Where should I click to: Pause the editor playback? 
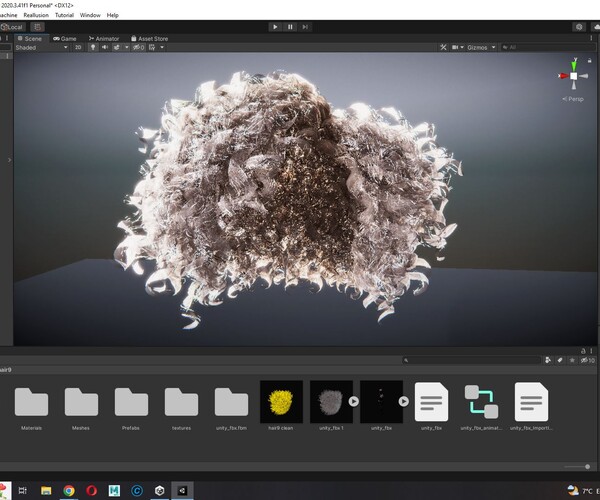pyautogui.click(x=290, y=27)
